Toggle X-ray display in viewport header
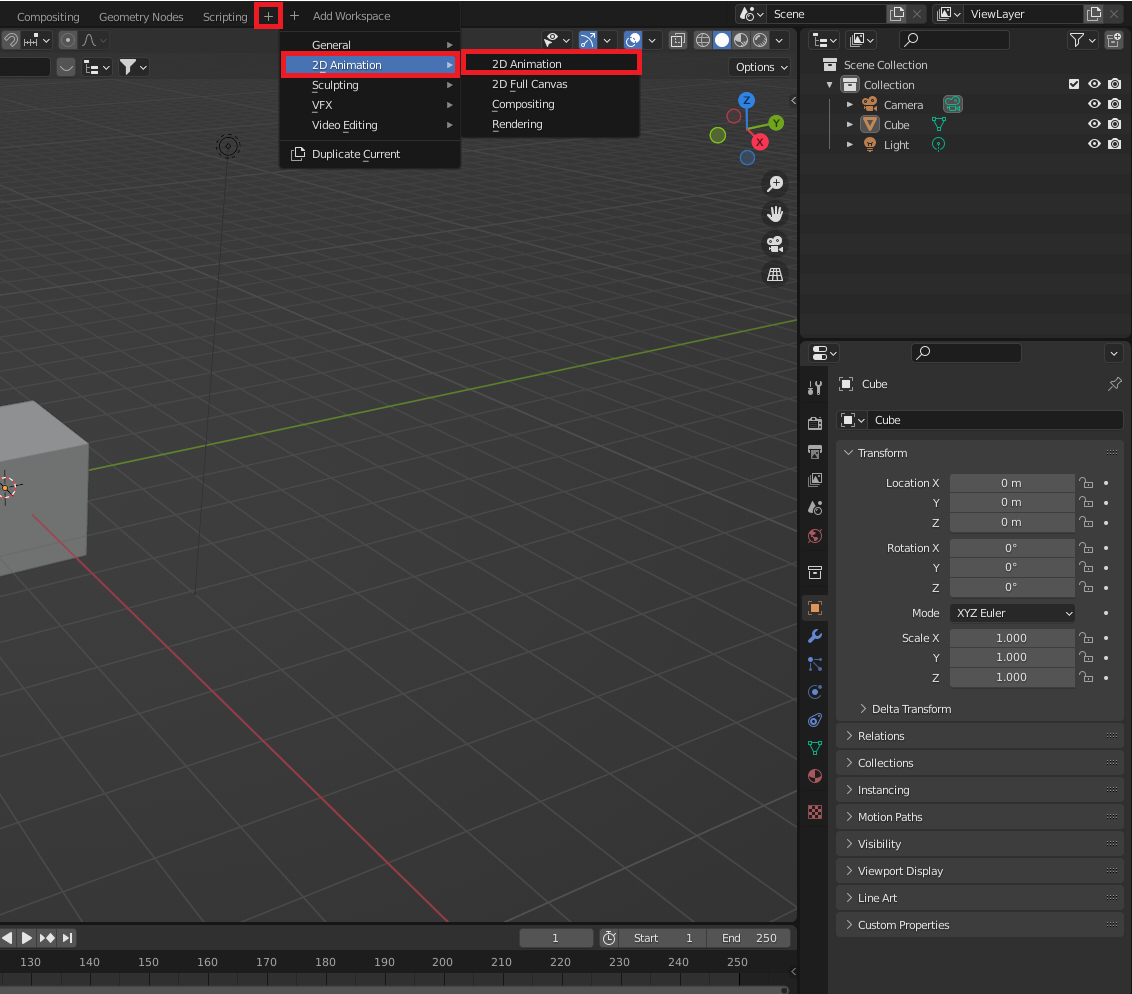The height and width of the screenshot is (994, 1132). click(x=677, y=40)
